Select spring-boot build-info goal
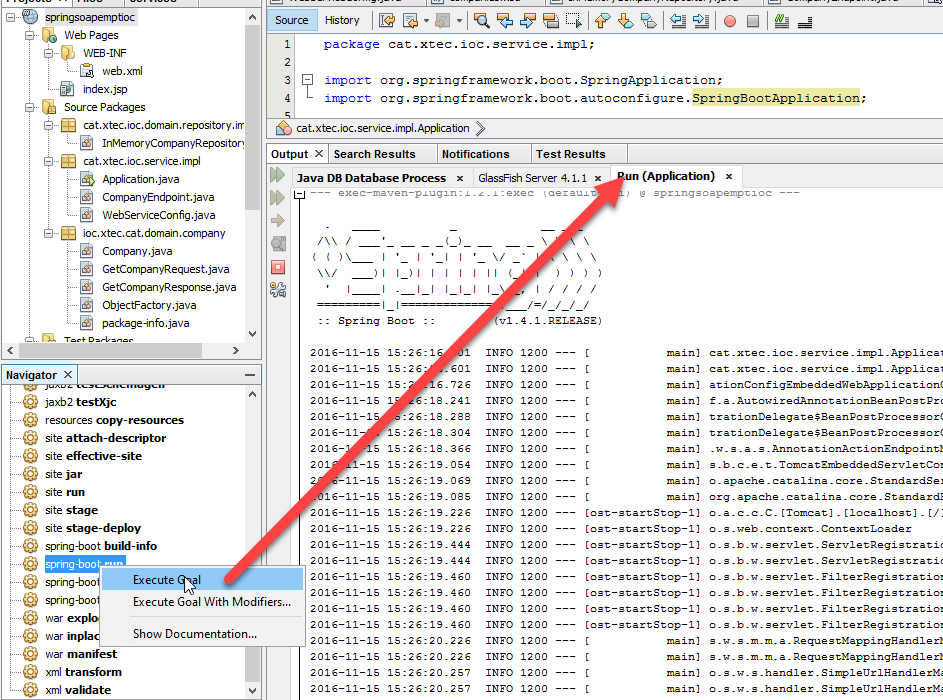The image size is (943, 700). (101, 546)
